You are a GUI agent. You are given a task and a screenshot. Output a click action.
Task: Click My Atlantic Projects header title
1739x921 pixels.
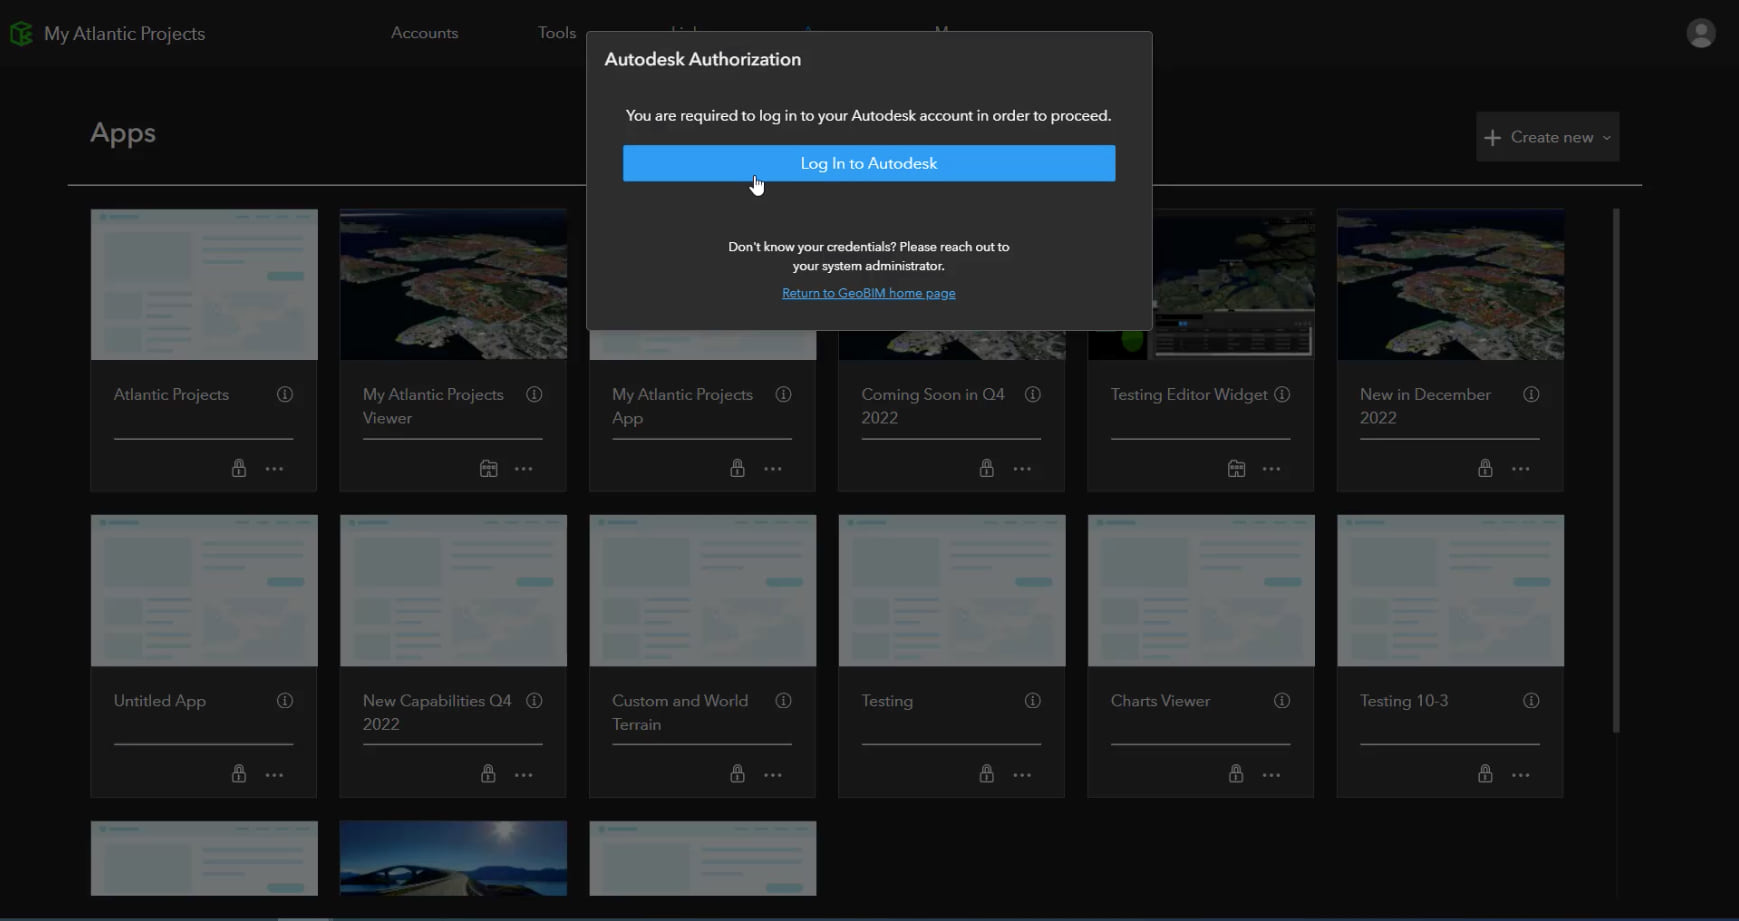pyautogui.click(x=124, y=33)
